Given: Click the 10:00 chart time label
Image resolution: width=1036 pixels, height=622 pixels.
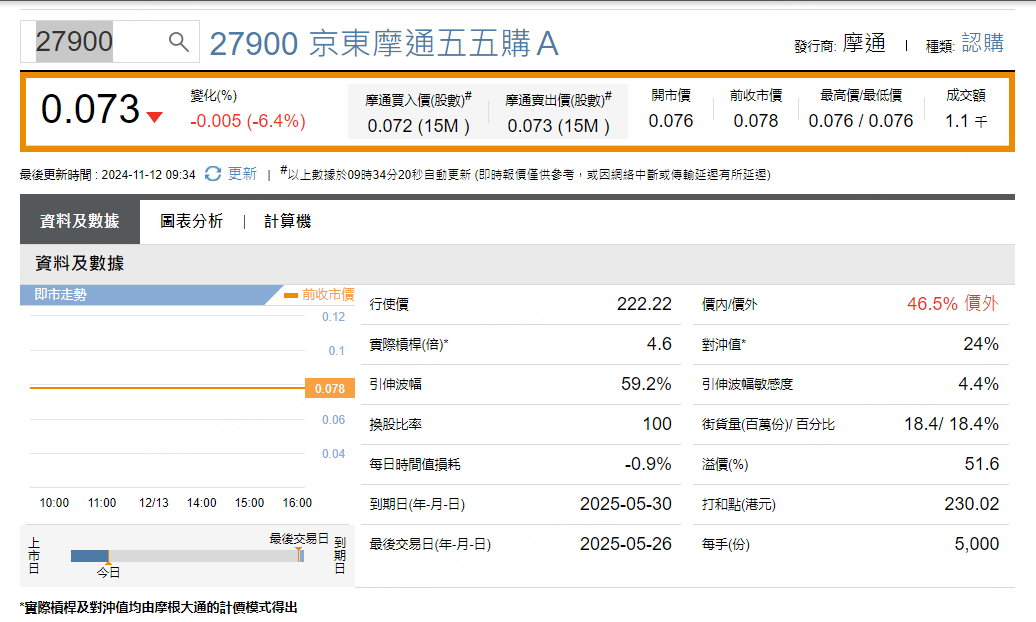Looking at the screenshot, I should [54, 503].
